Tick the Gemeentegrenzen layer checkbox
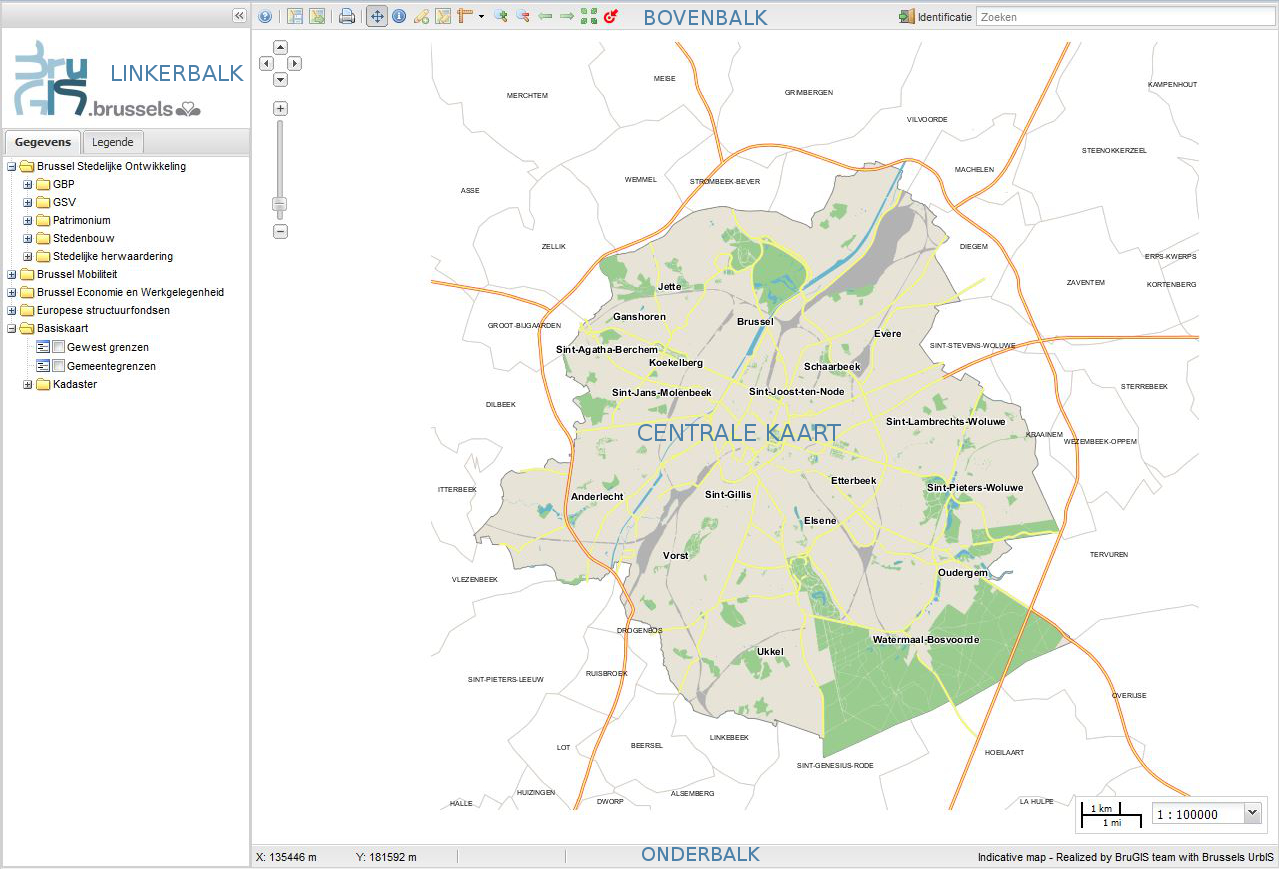Screen dimensions: 1279x869 (58, 366)
